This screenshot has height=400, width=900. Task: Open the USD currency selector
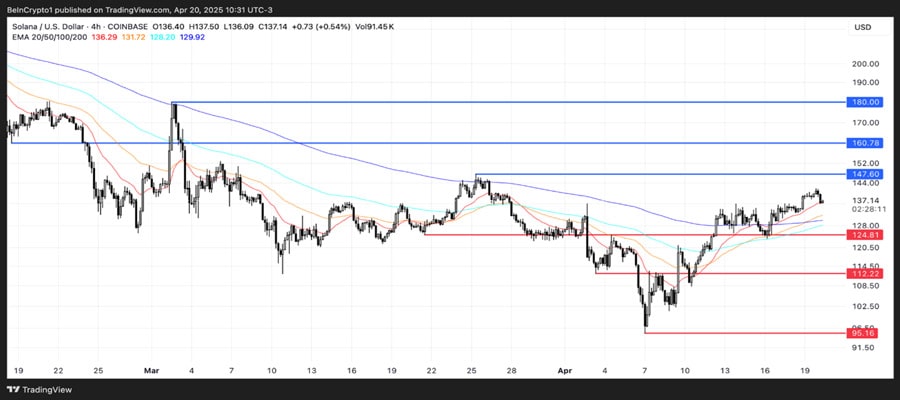[862, 27]
